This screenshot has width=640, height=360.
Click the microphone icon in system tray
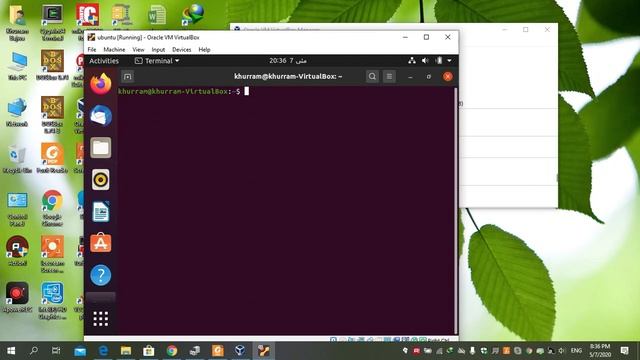(x=472, y=351)
